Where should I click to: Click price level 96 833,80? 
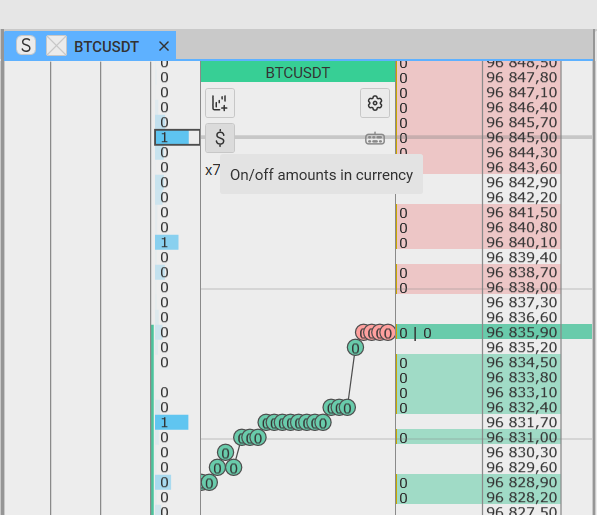(522, 377)
